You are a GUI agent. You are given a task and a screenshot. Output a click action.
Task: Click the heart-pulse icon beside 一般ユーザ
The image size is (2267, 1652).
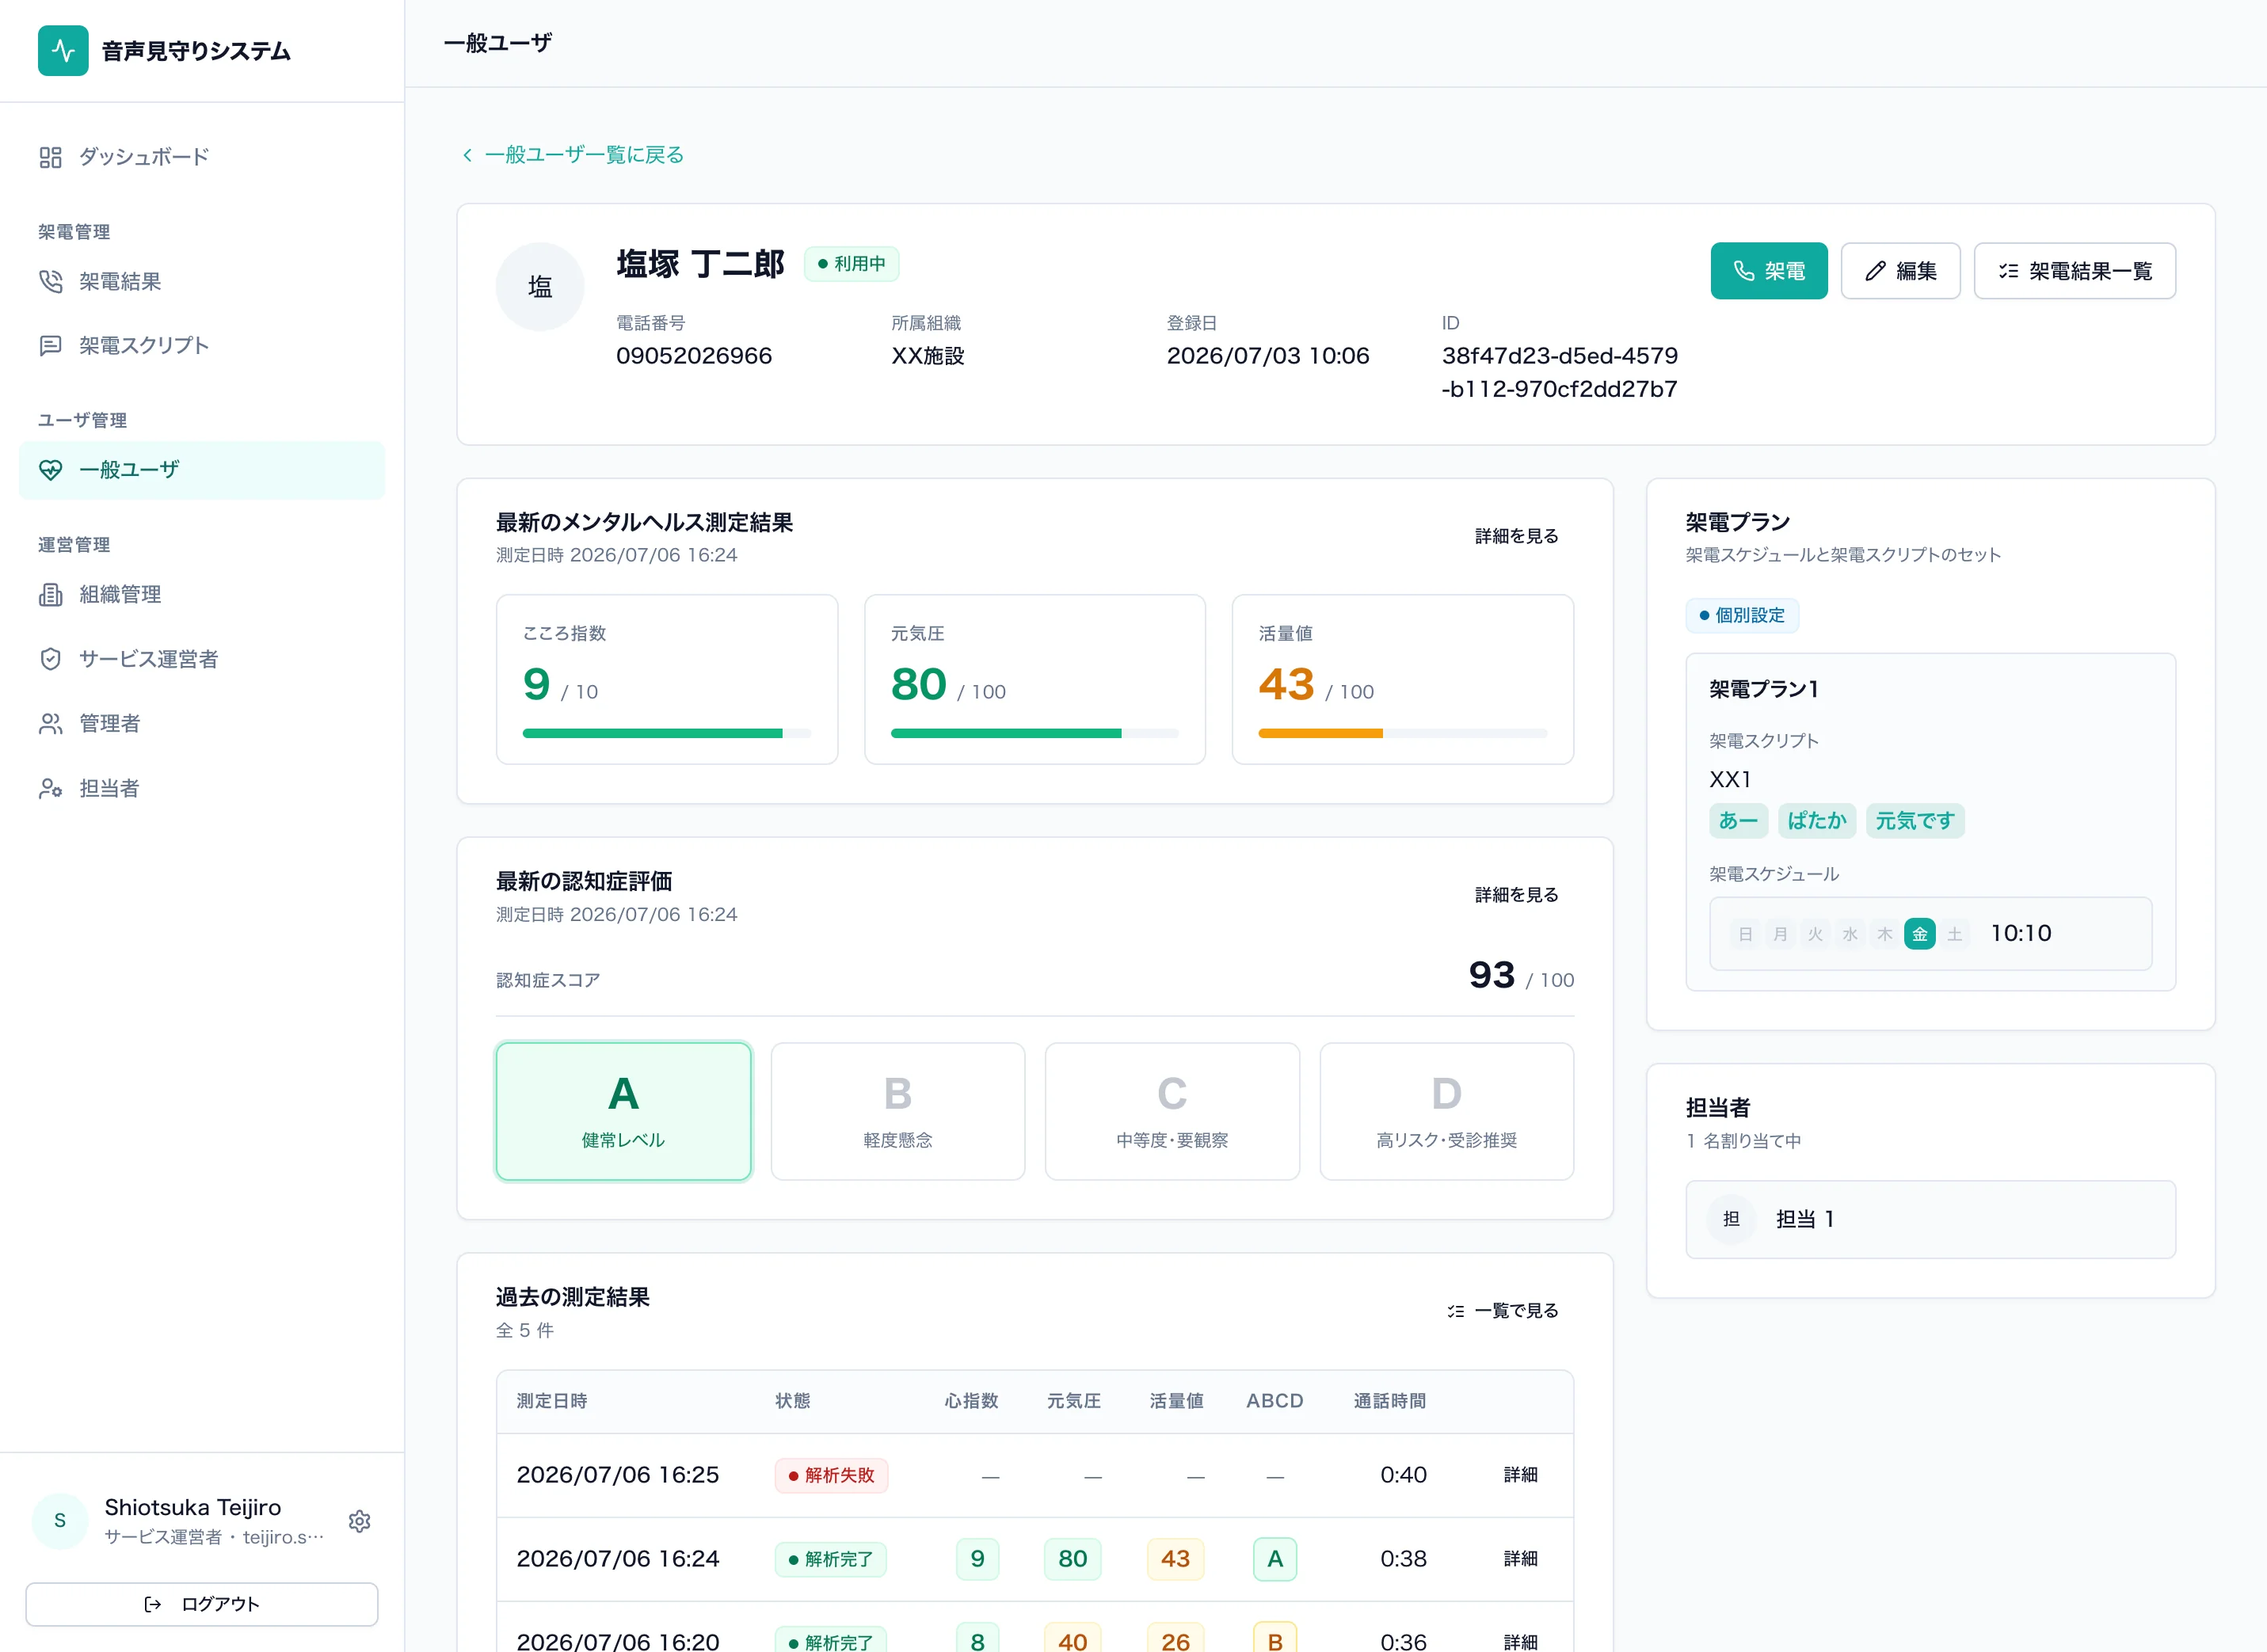[x=50, y=470]
